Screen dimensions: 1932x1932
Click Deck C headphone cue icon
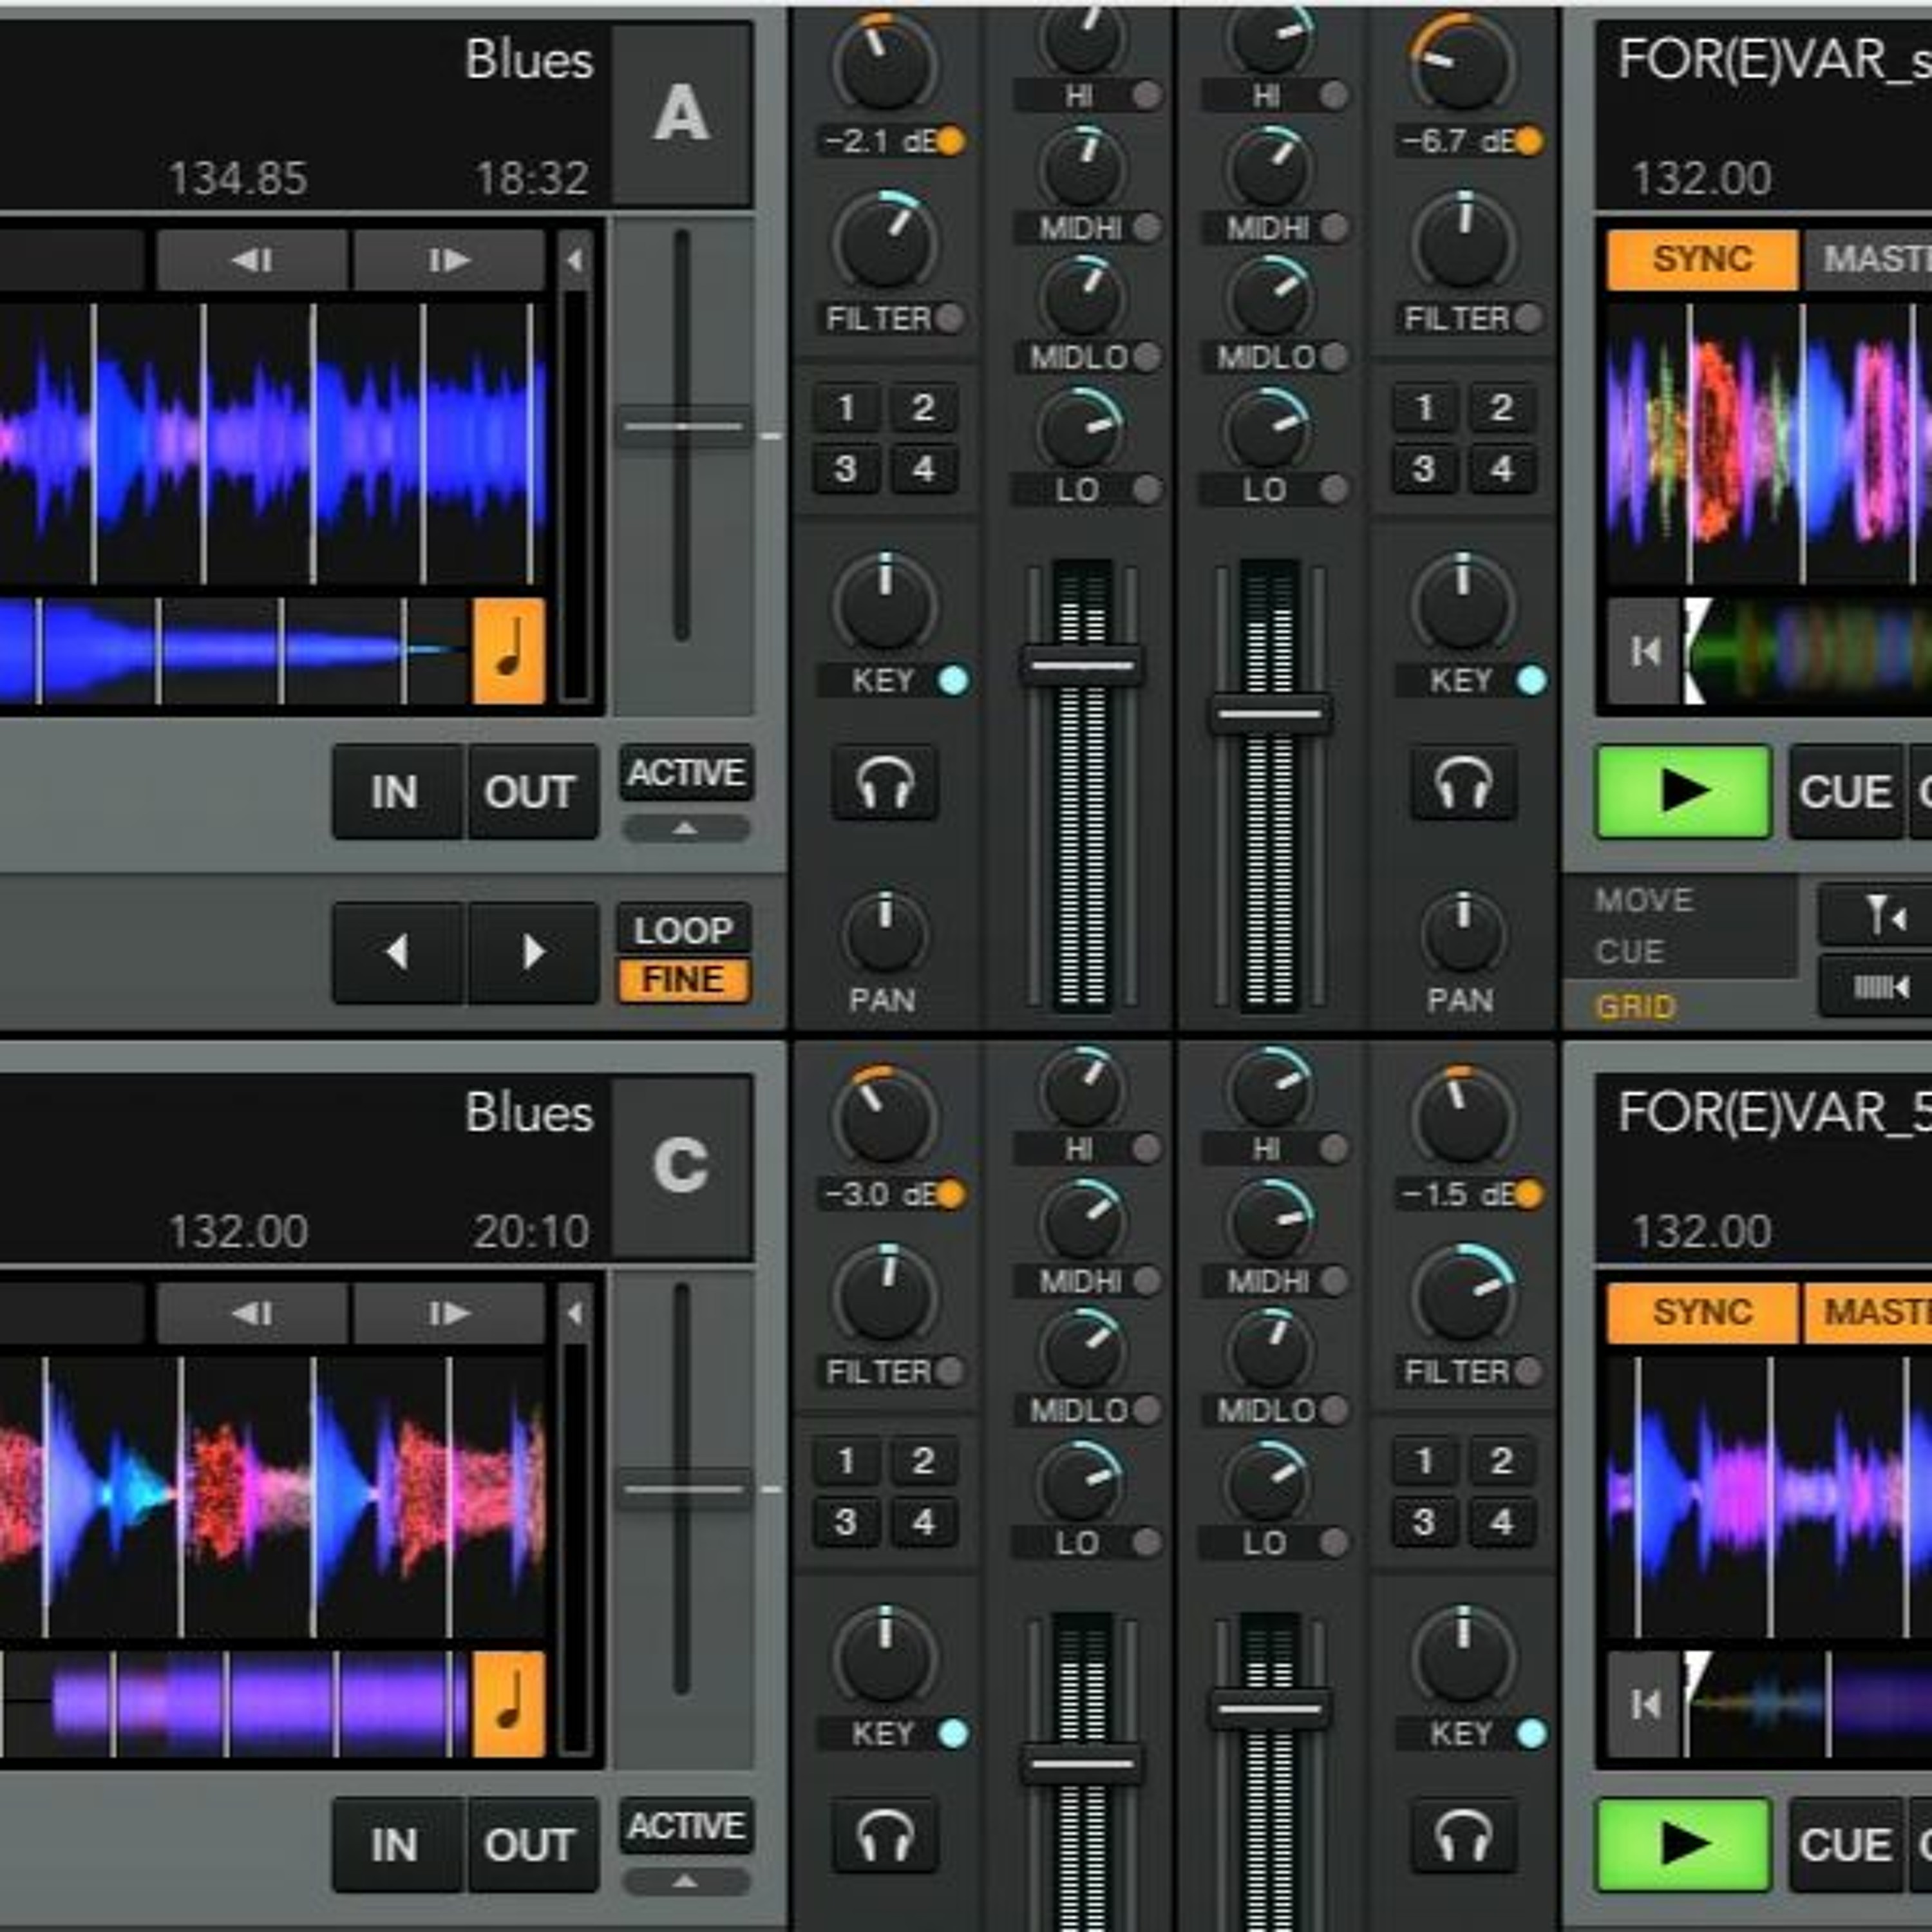pyautogui.click(x=885, y=1835)
